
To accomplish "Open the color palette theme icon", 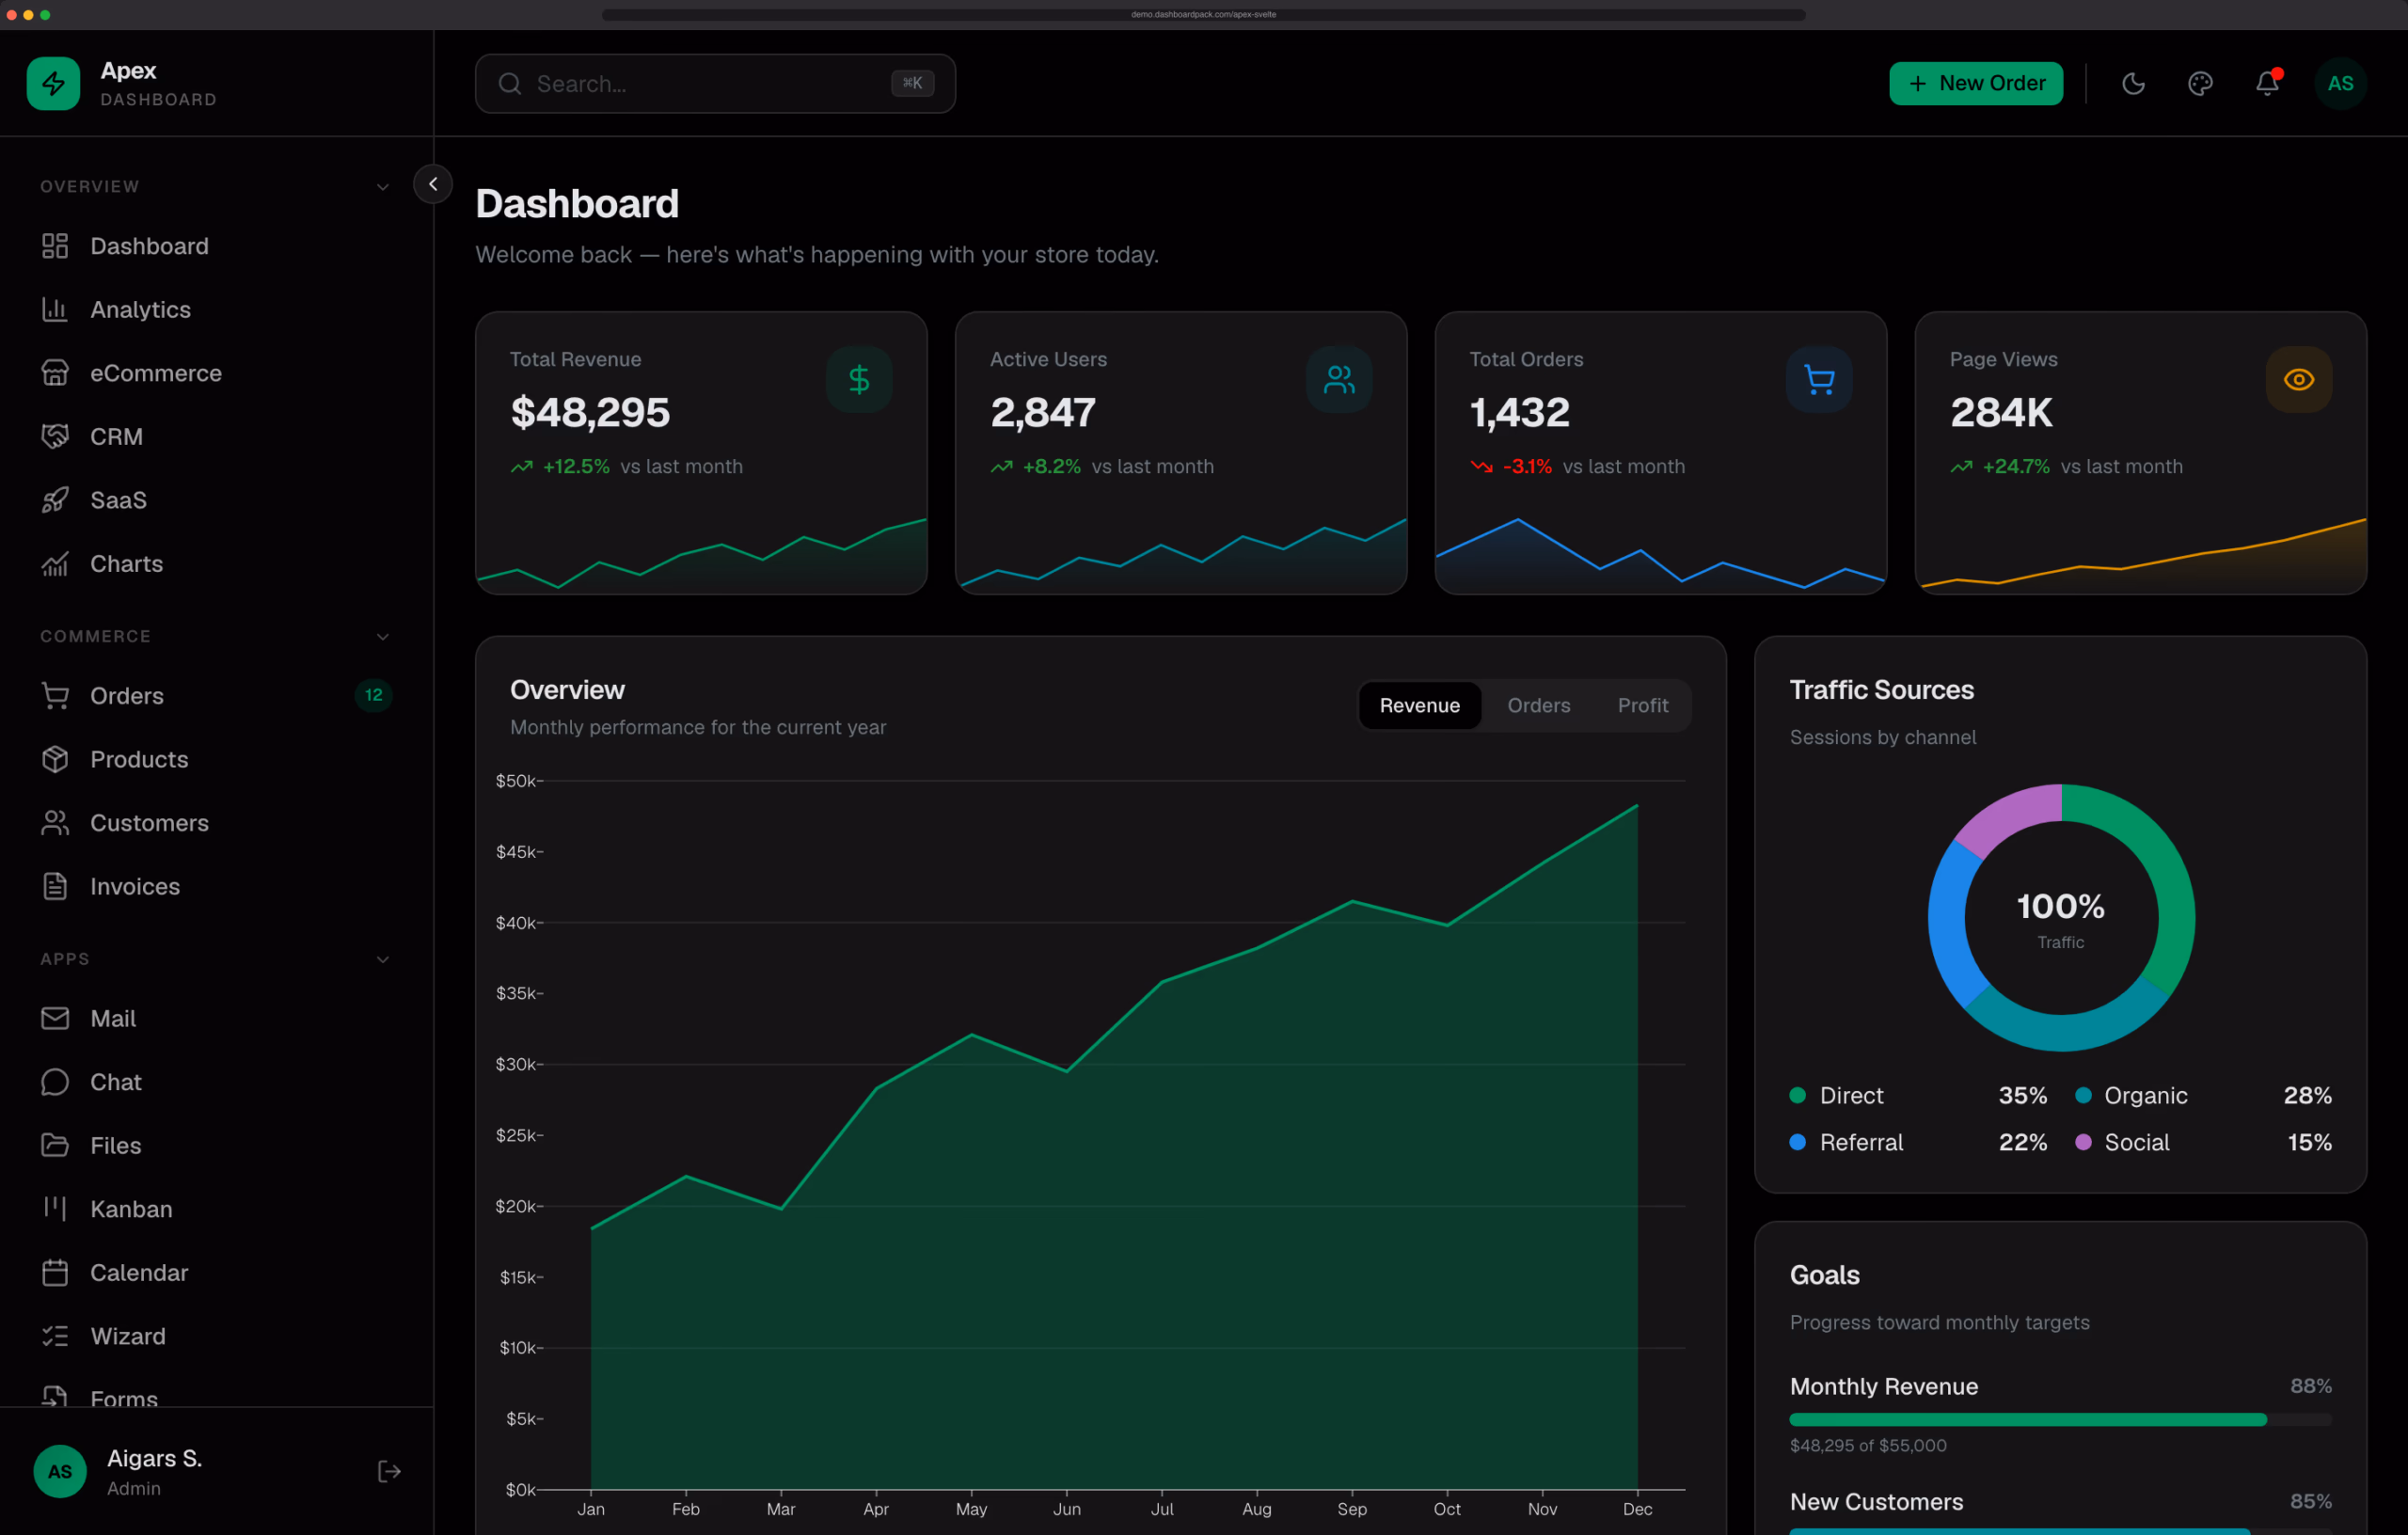I will coord(2200,83).
